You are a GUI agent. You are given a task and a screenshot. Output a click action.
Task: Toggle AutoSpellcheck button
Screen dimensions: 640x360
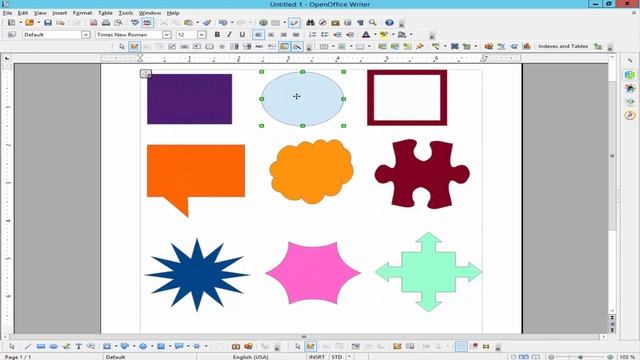(147, 23)
